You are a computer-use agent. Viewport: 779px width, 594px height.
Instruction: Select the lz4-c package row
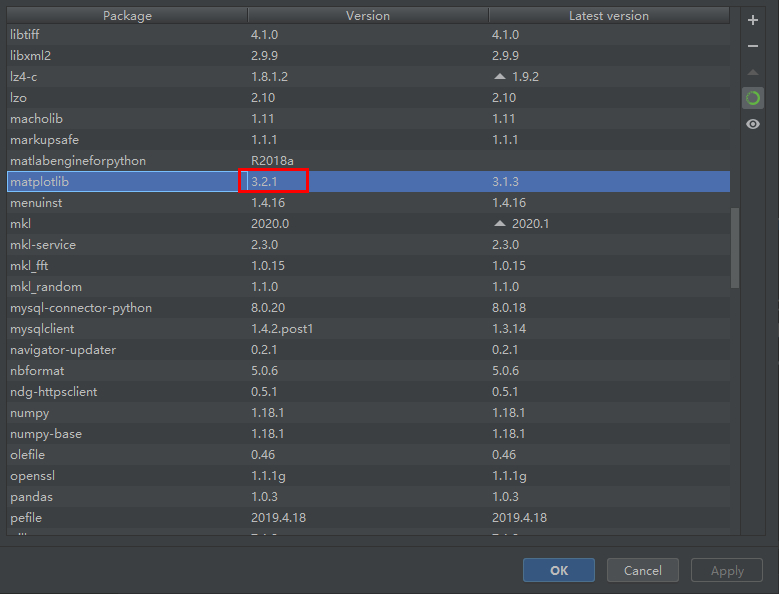368,76
